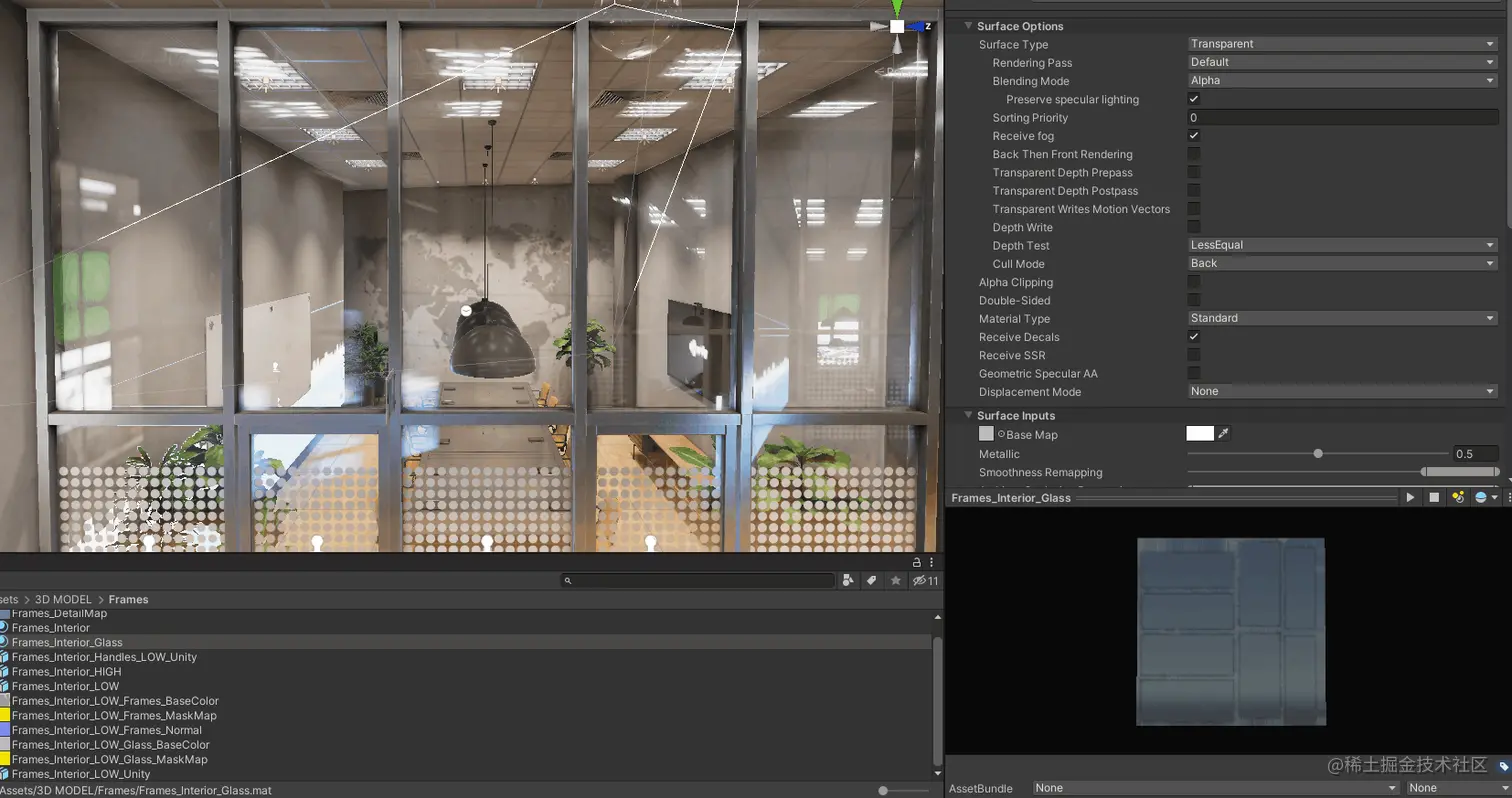This screenshot has width=1512, height=798.
Task: Enable Transparent Depth Postpass
Action: tap(1193, 190)
